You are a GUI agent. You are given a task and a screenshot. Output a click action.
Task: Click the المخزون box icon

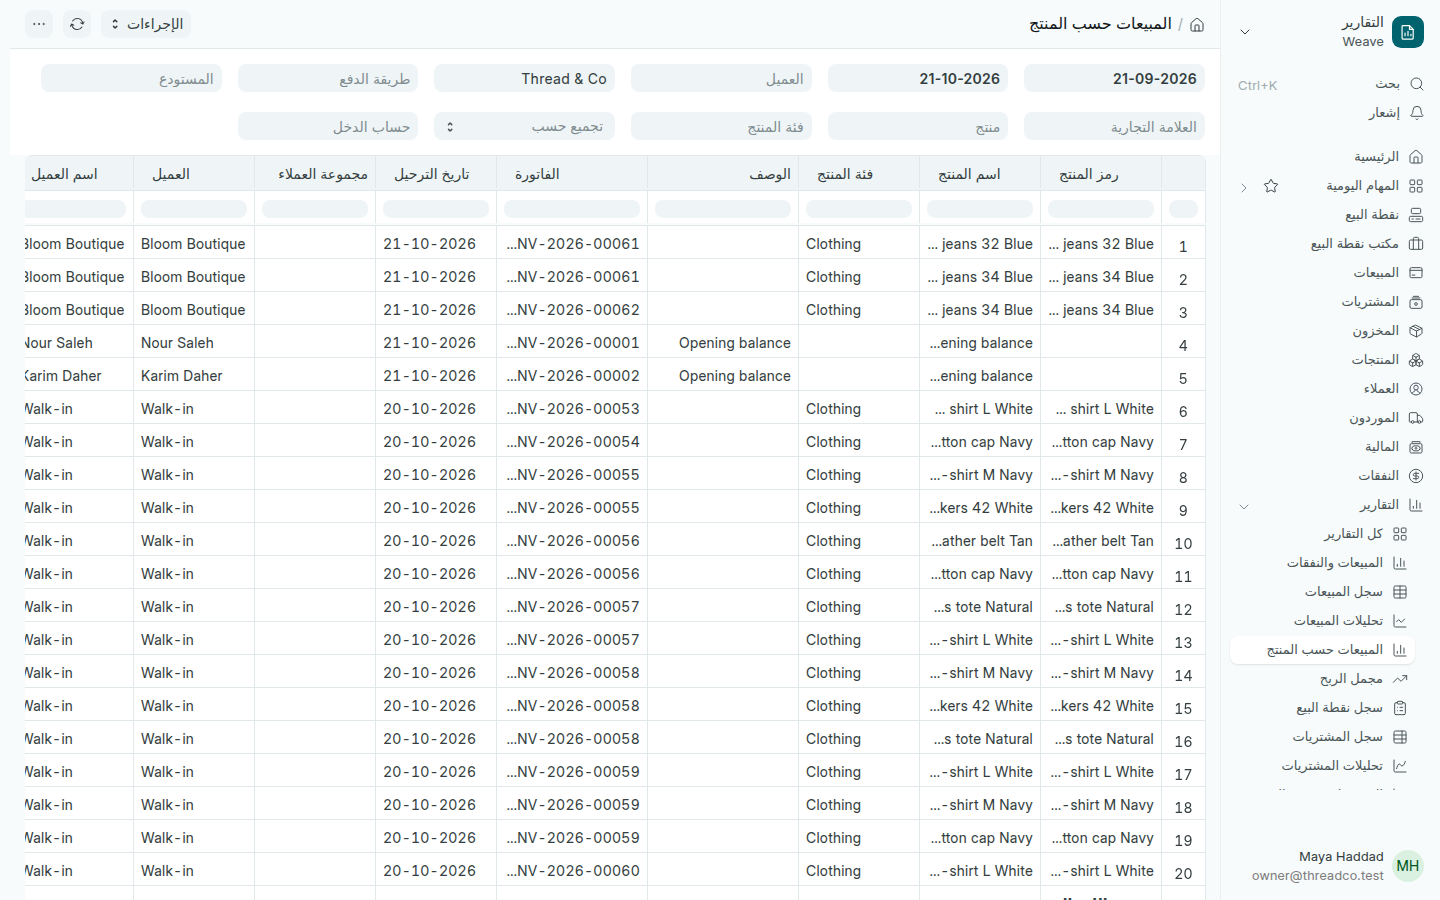[1416, 331]
